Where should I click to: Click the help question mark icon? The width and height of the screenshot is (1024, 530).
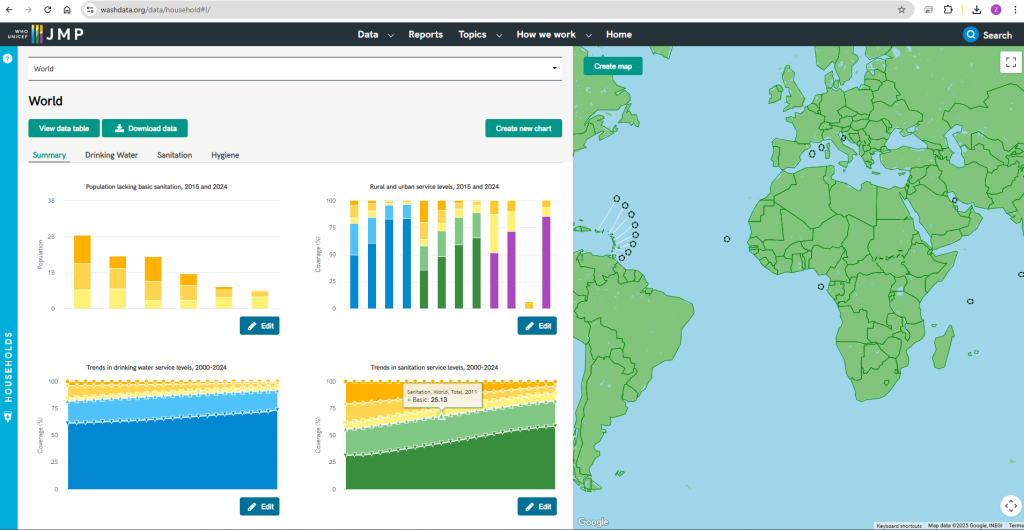click(7, 59)
